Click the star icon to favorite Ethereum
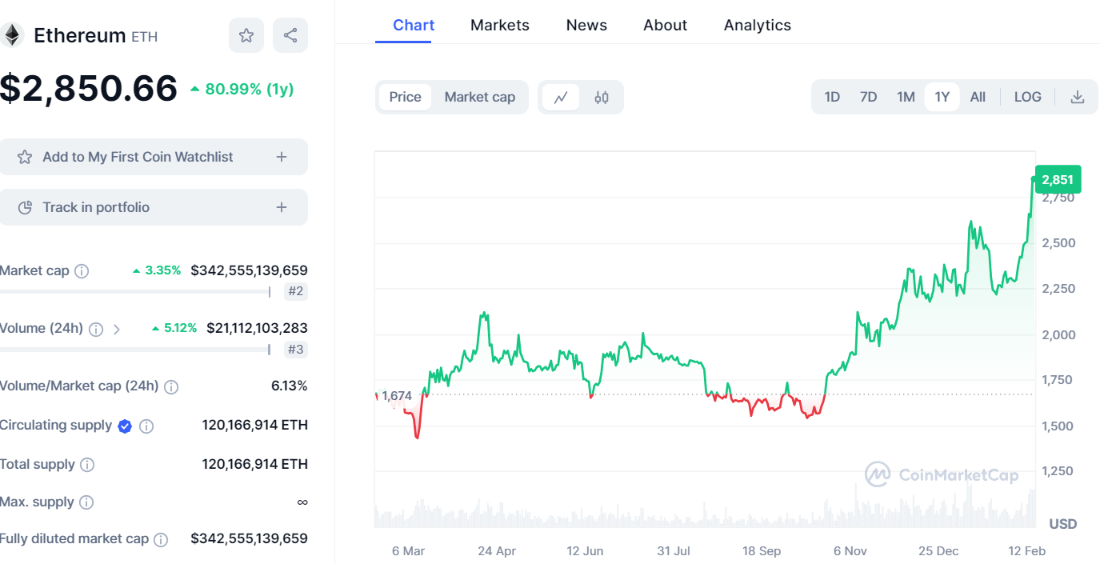This screenshot has width=1100, height=564. pos(246,36)
